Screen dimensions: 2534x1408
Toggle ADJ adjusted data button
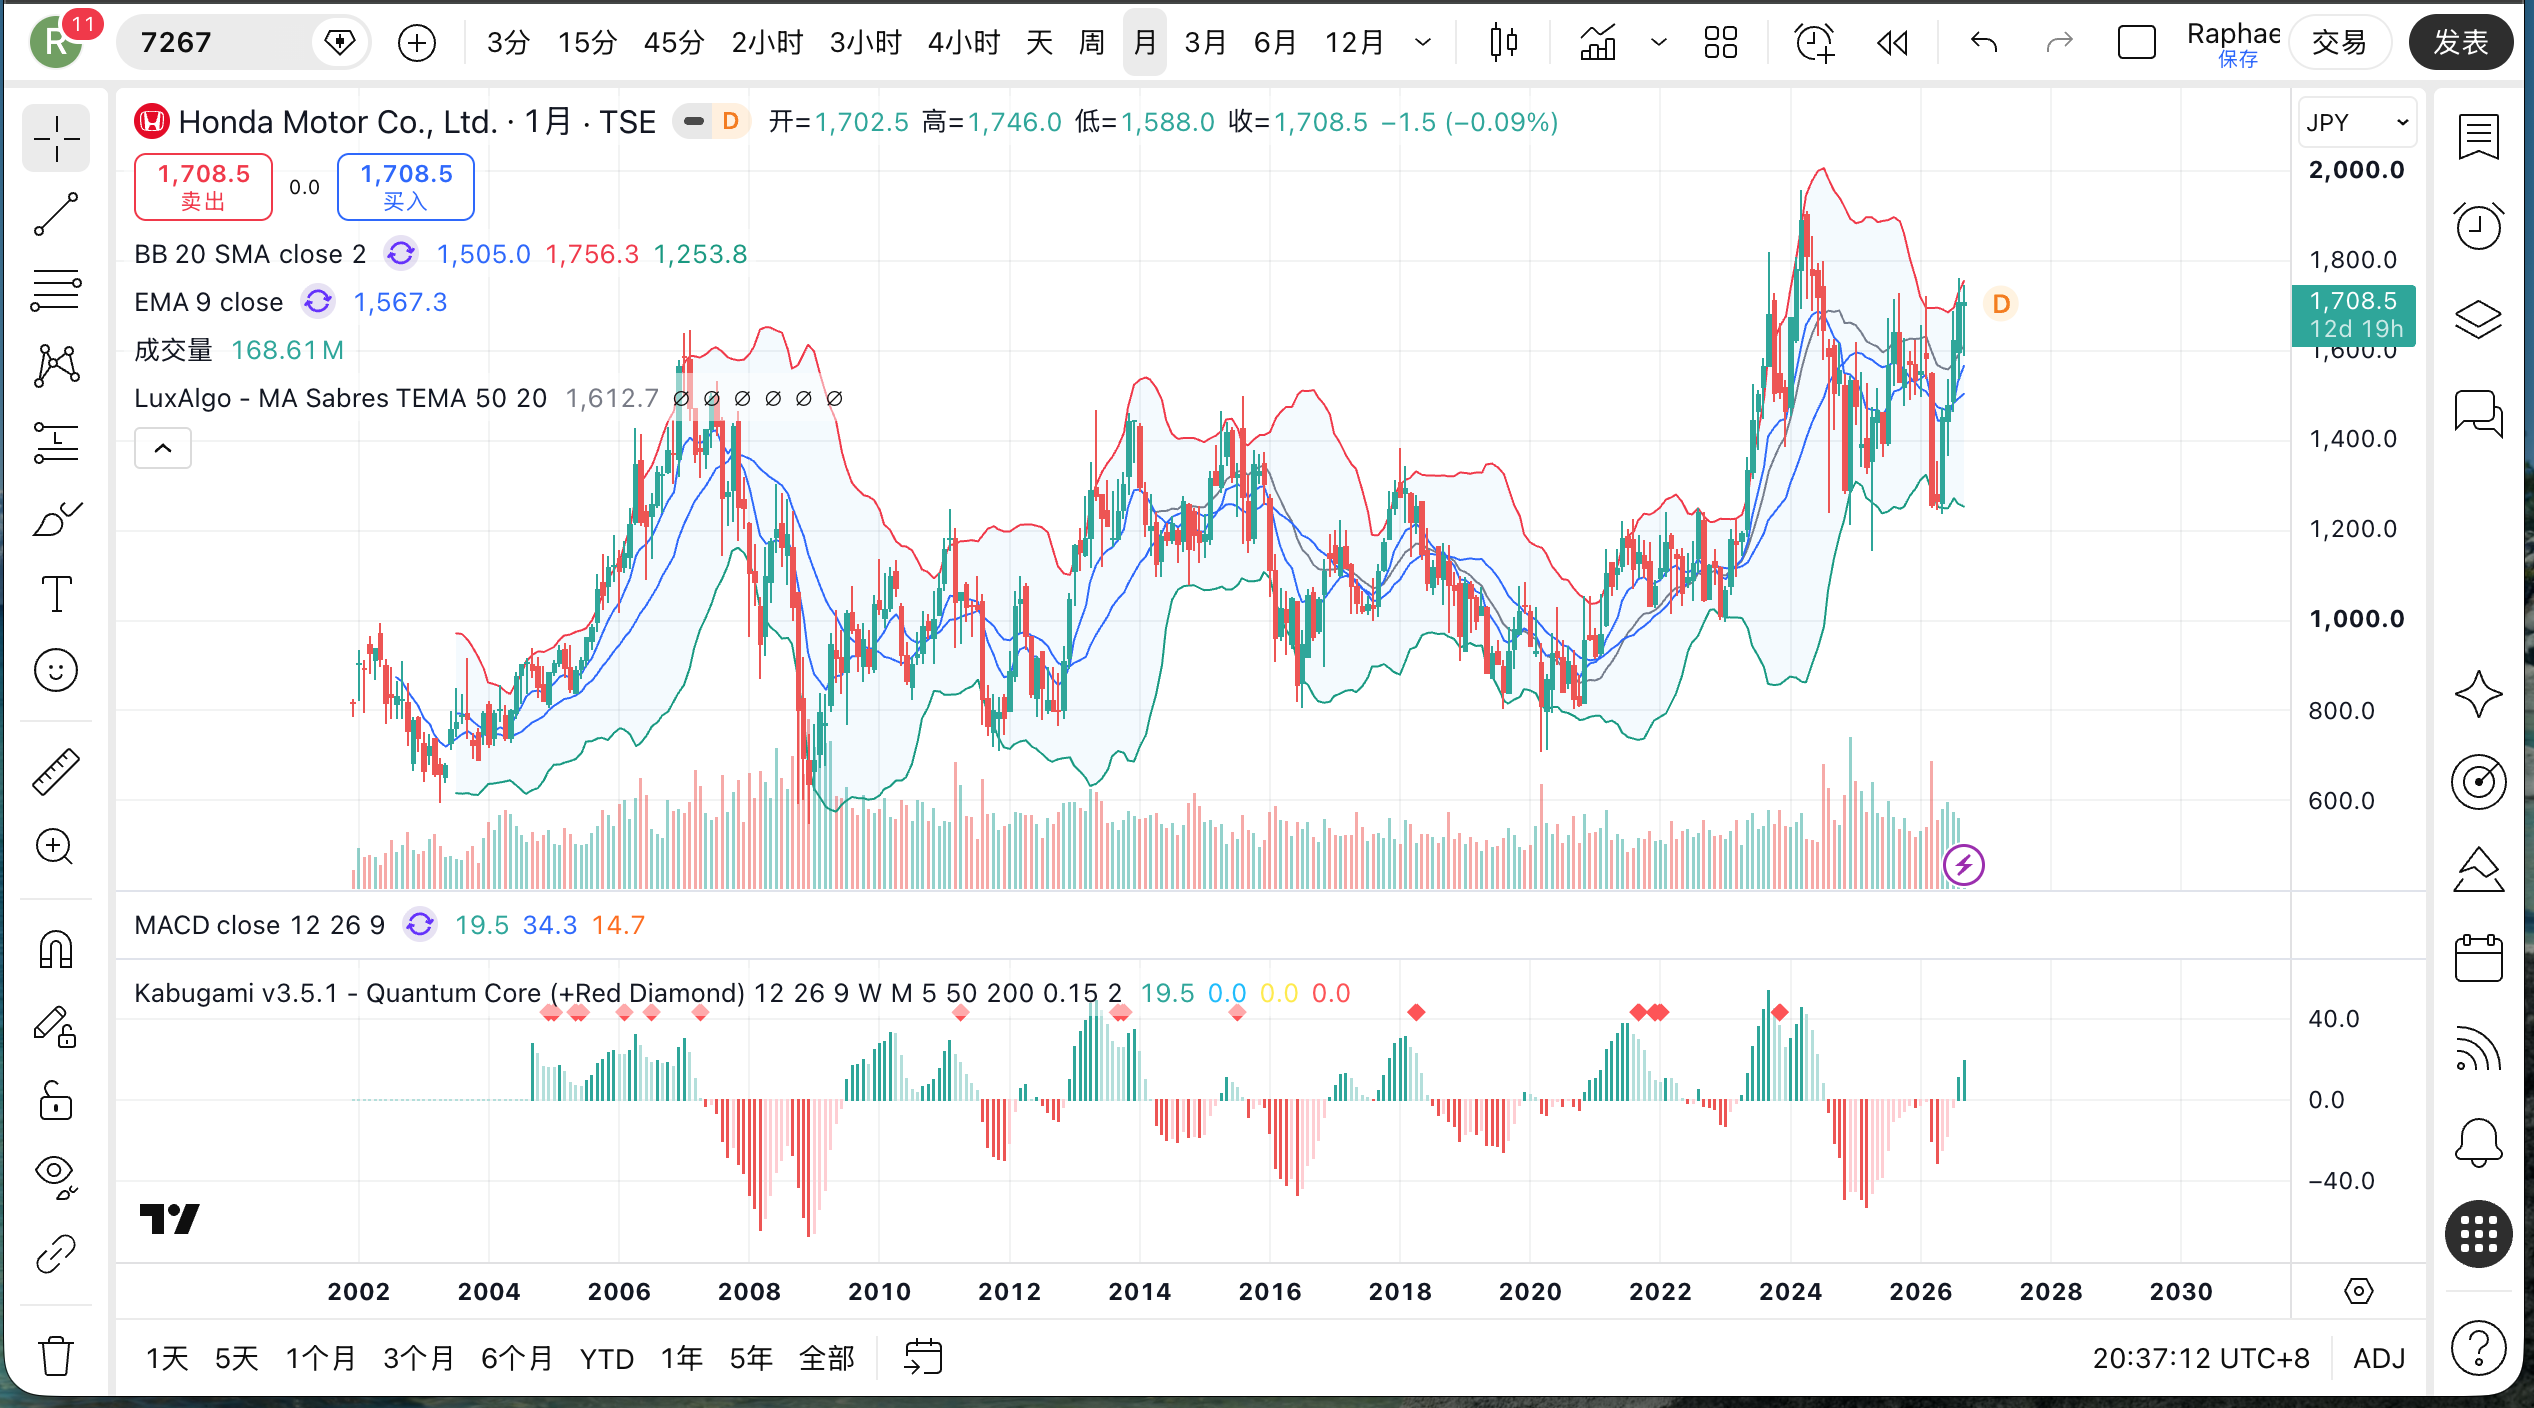(2378, 1358)
